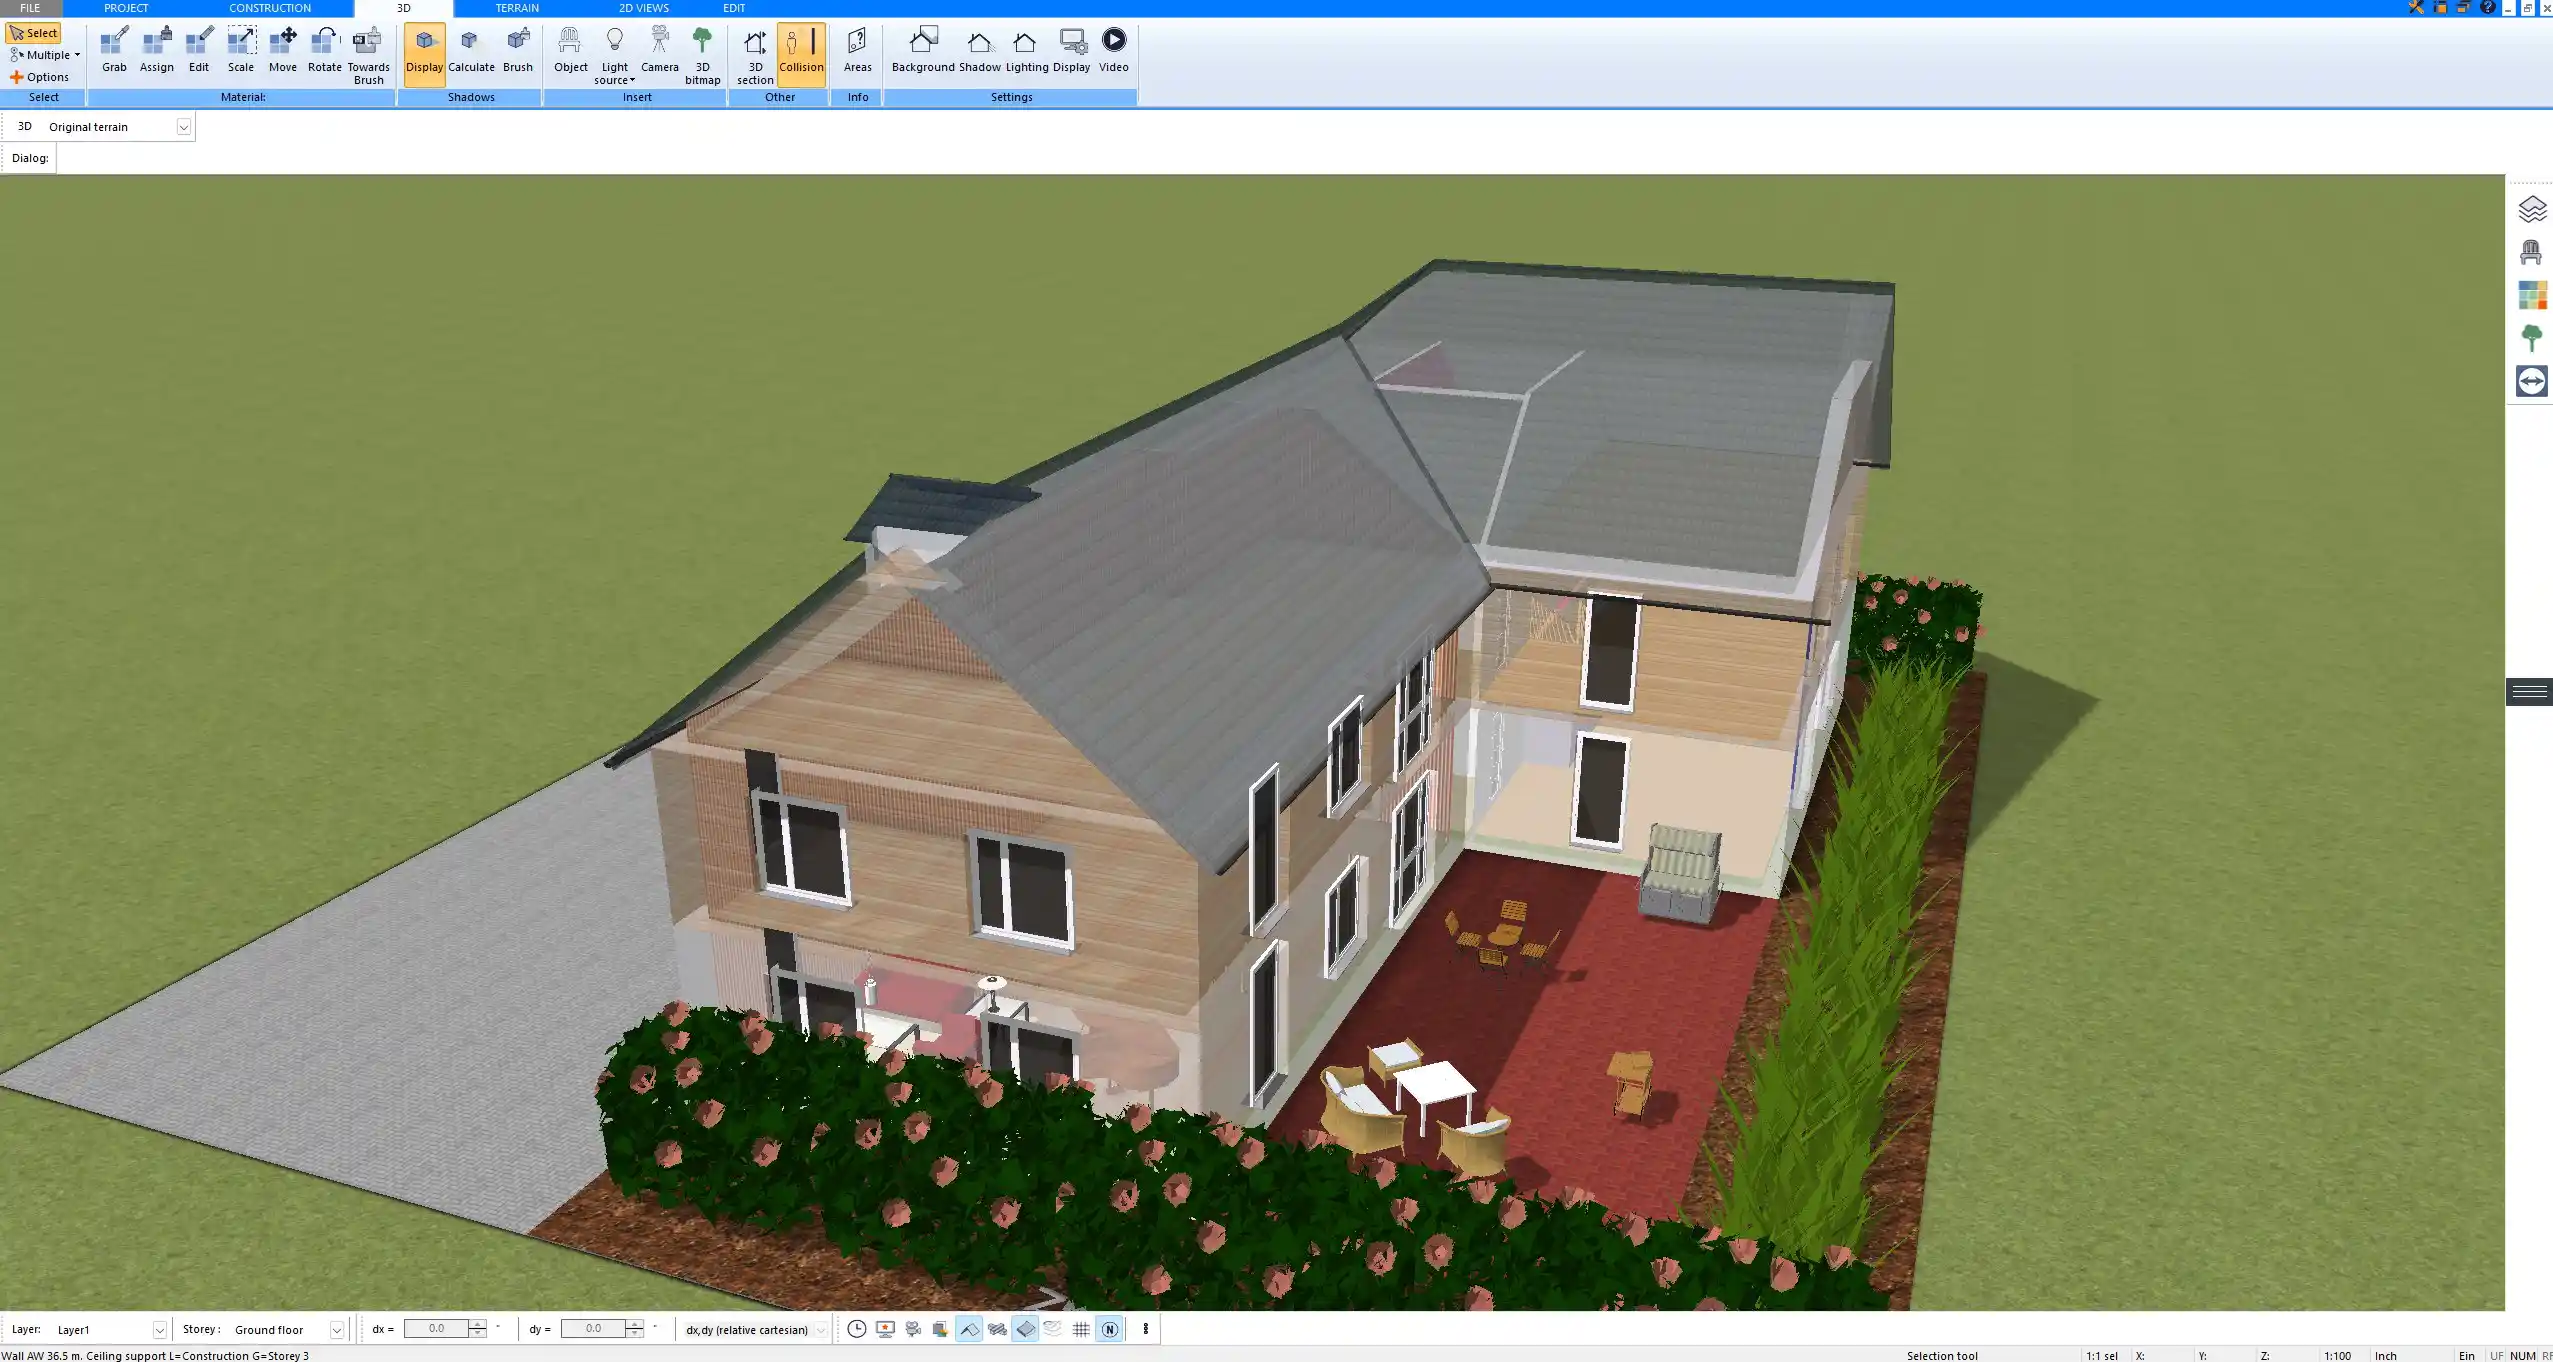Click the Towards Brush icon

(368, 56)
